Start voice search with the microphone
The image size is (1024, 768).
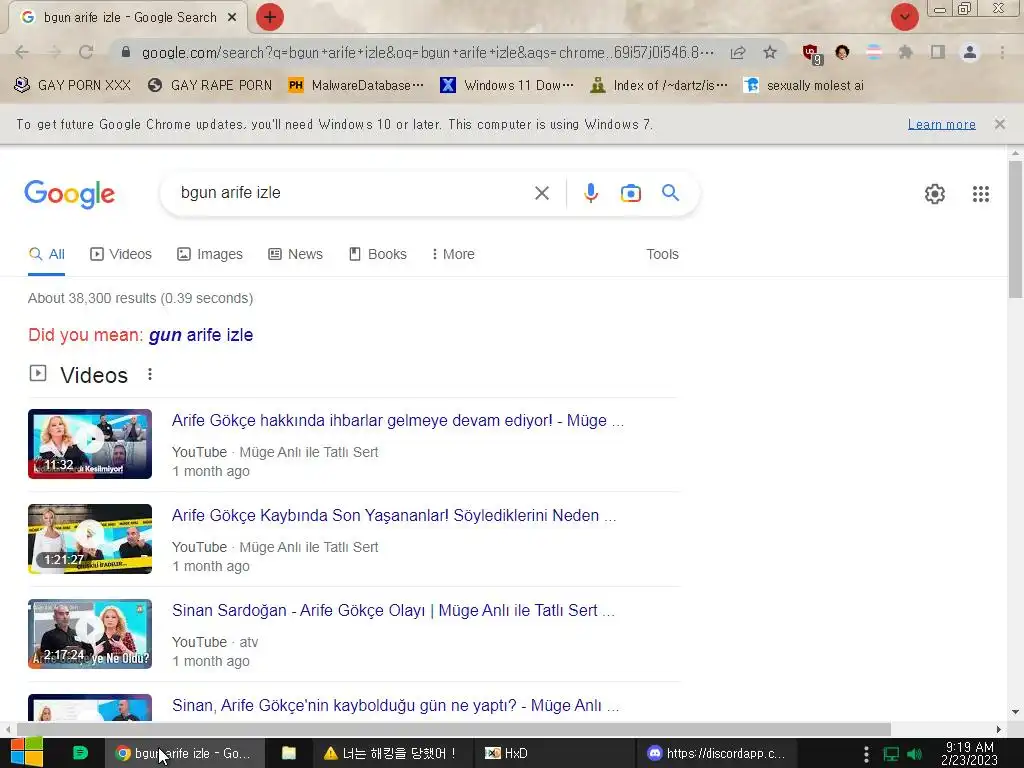pos(590,193)
